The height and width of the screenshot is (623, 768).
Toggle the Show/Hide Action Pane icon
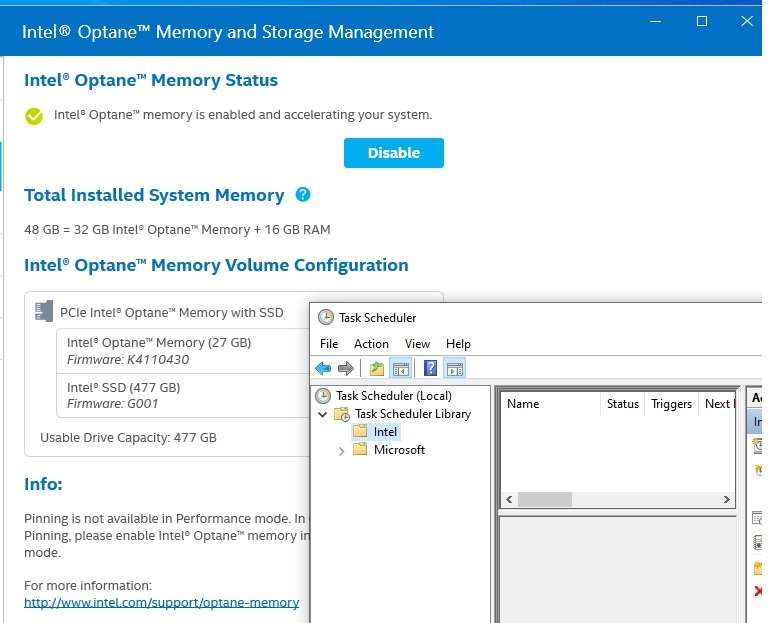(454, 368)
